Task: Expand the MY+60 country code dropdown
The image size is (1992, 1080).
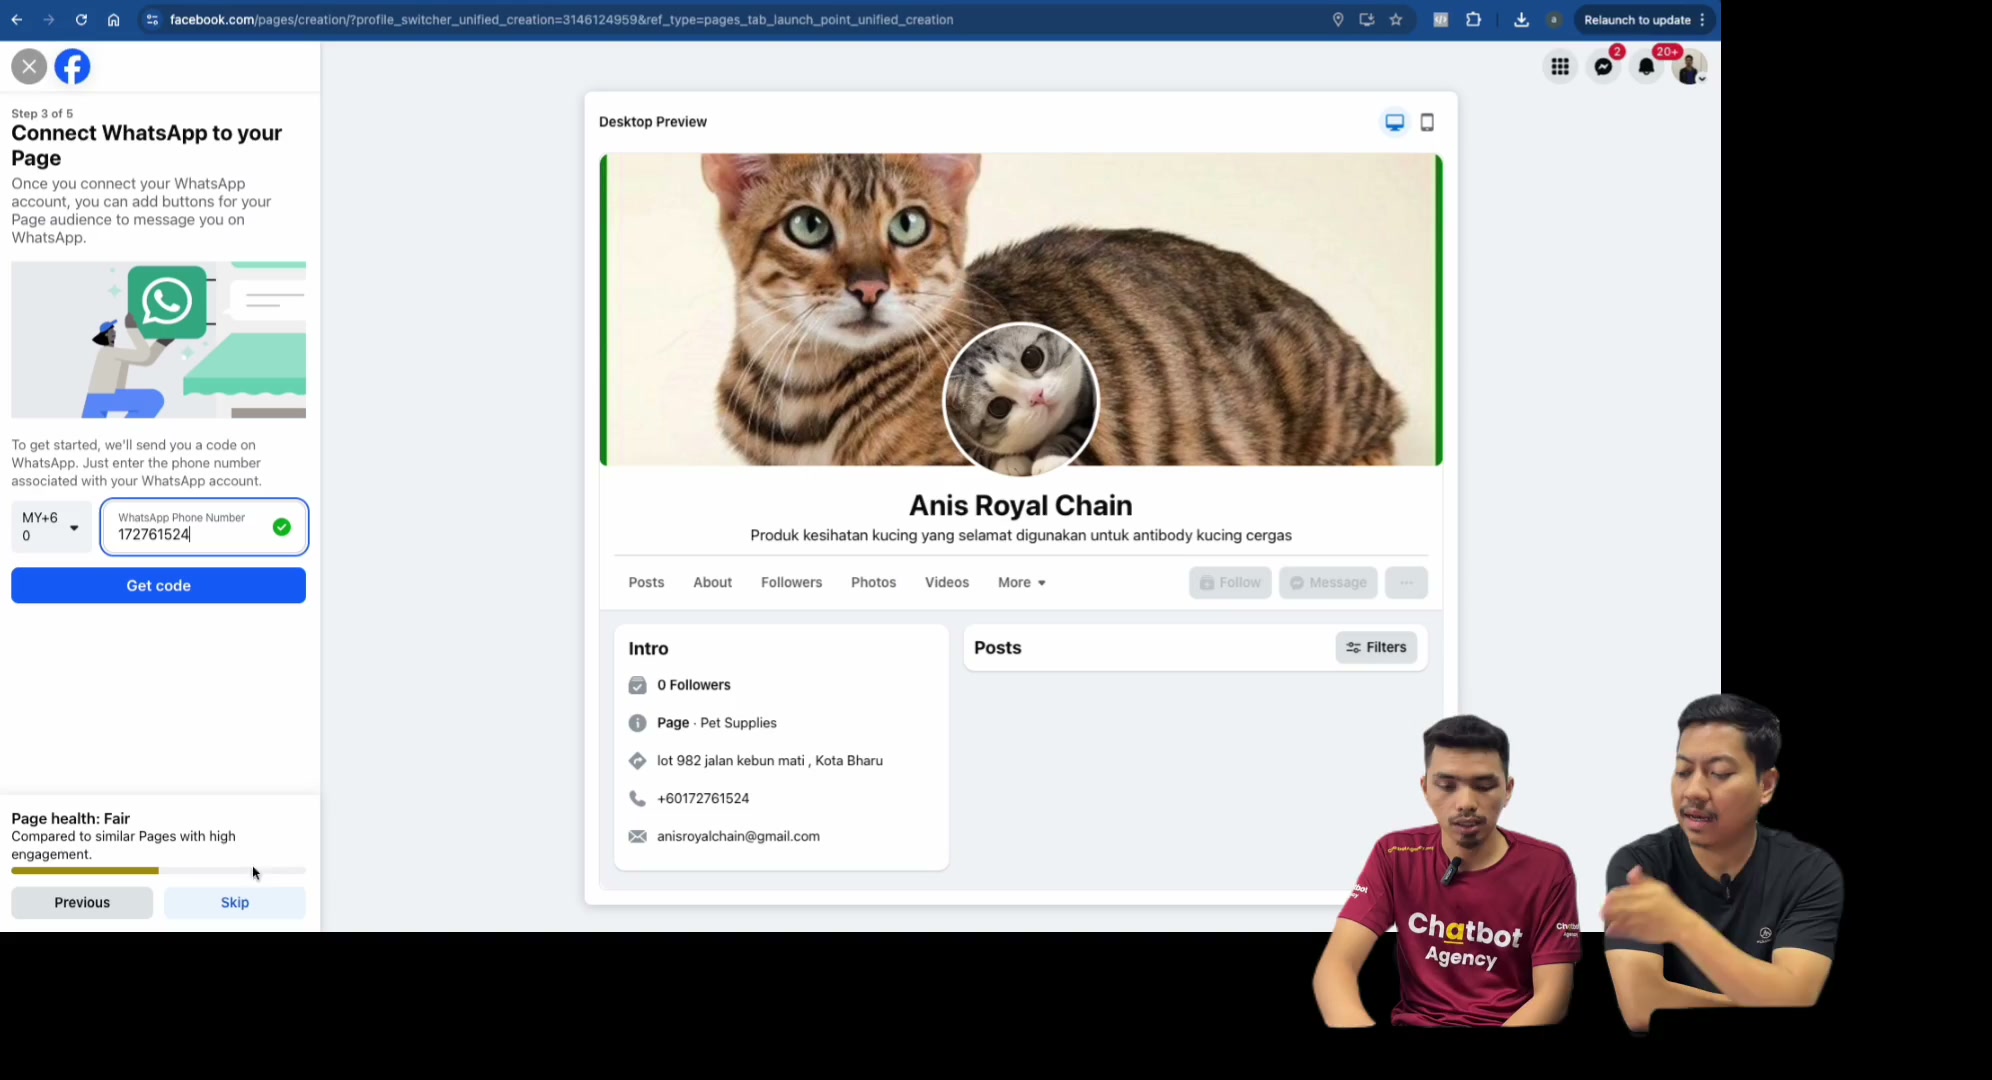Action: point(52,527)
